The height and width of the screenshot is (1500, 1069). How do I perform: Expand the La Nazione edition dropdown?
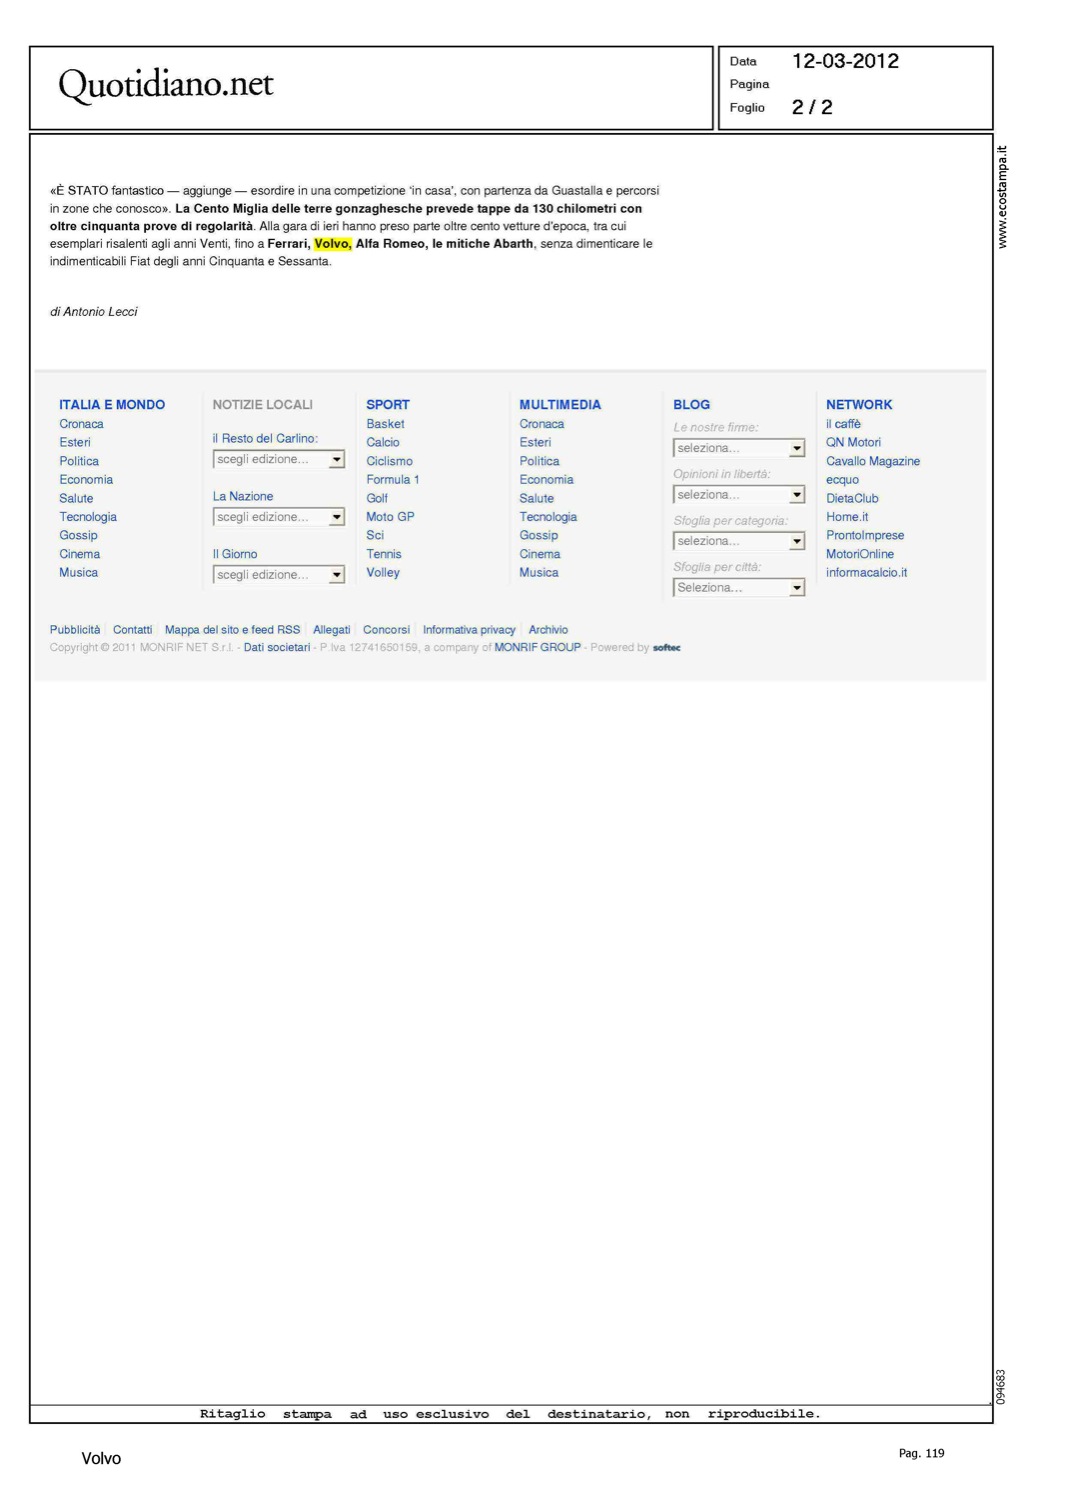coord(278,518)
